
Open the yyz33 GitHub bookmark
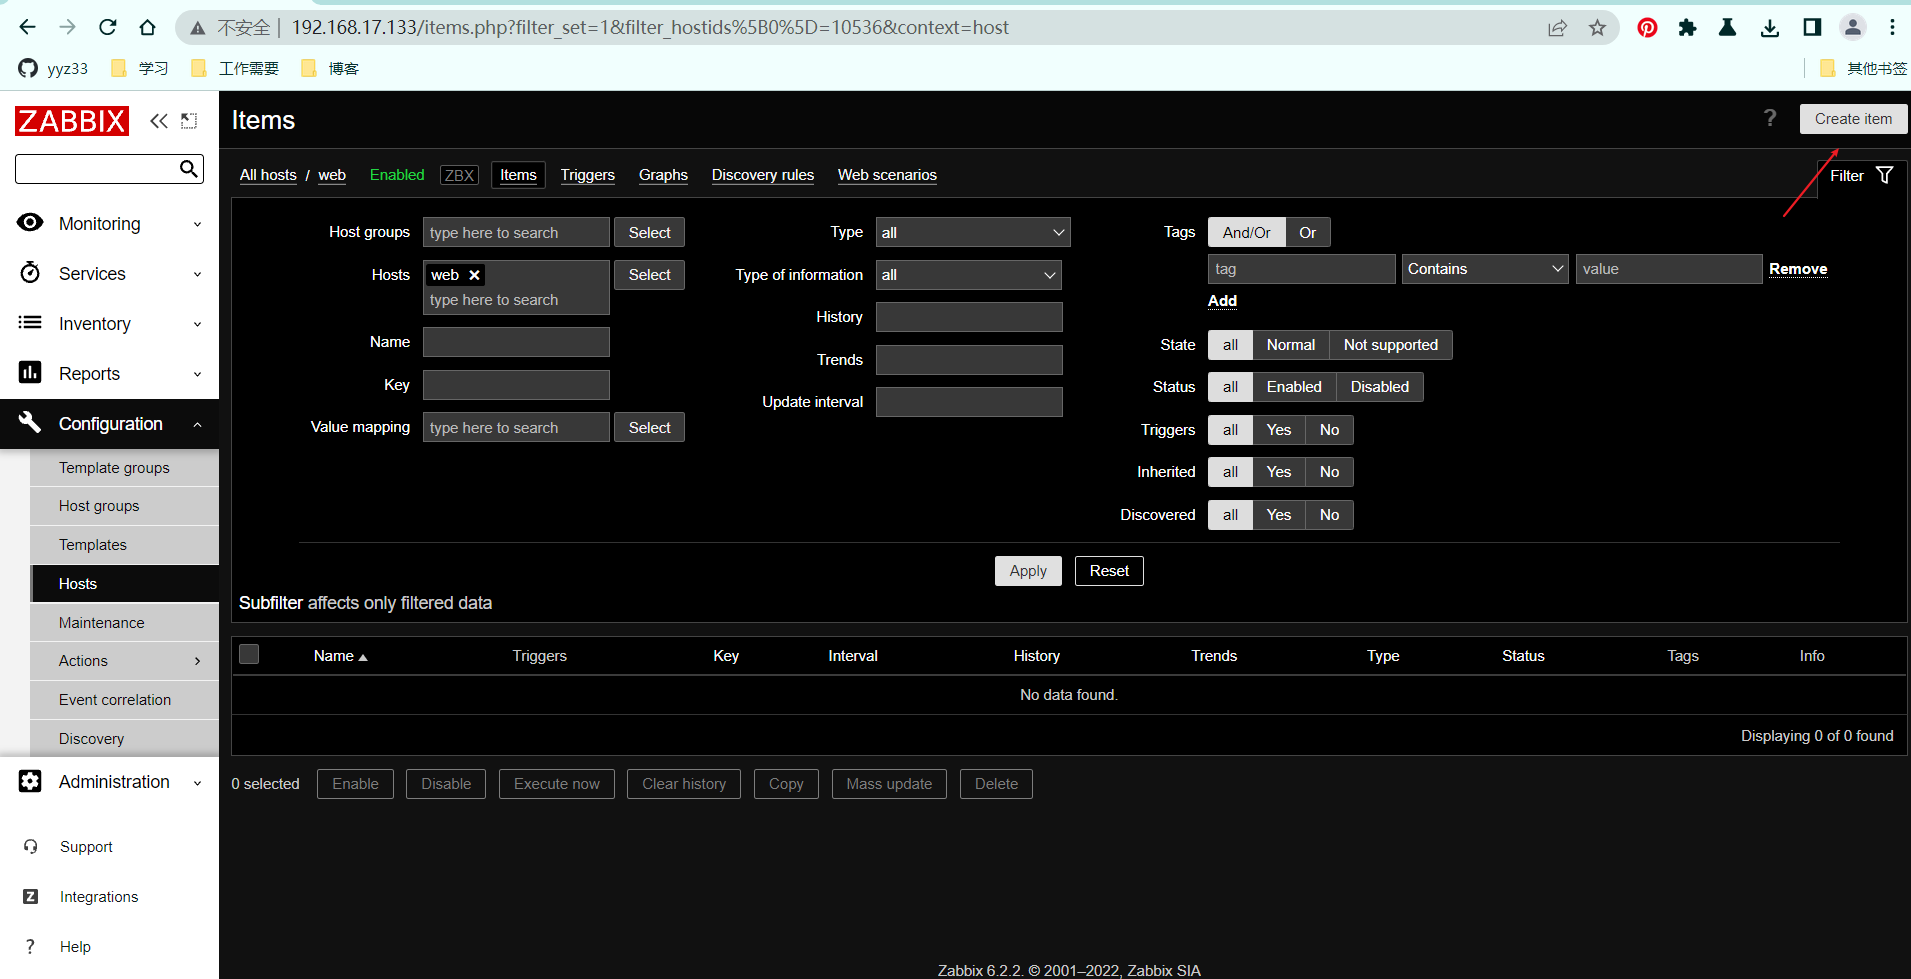coord(54,68)
